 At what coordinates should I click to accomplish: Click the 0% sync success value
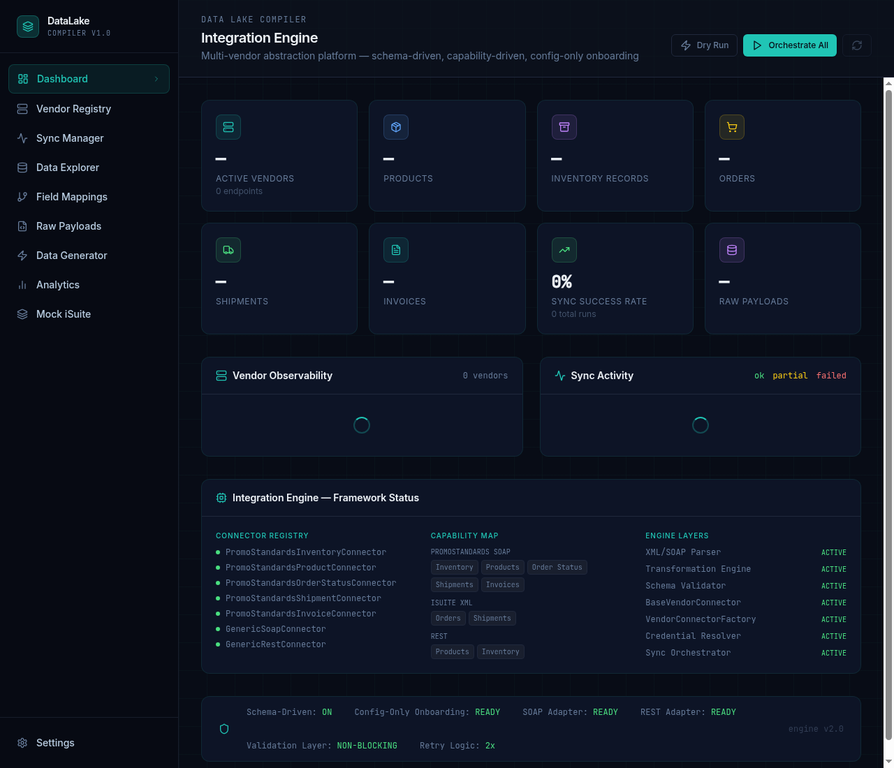pos(561,282)
